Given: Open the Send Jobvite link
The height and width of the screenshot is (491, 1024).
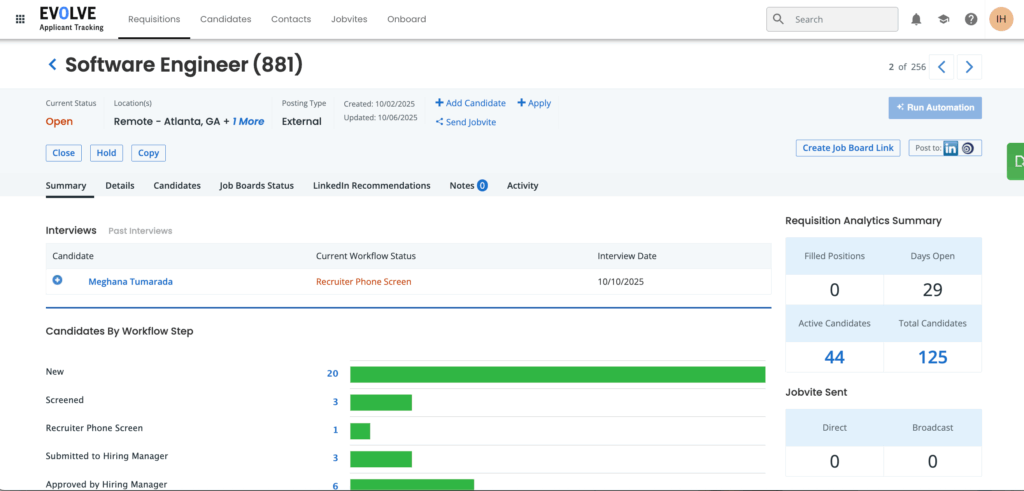Looking at the screenshot, I should (x=466, y=122).
